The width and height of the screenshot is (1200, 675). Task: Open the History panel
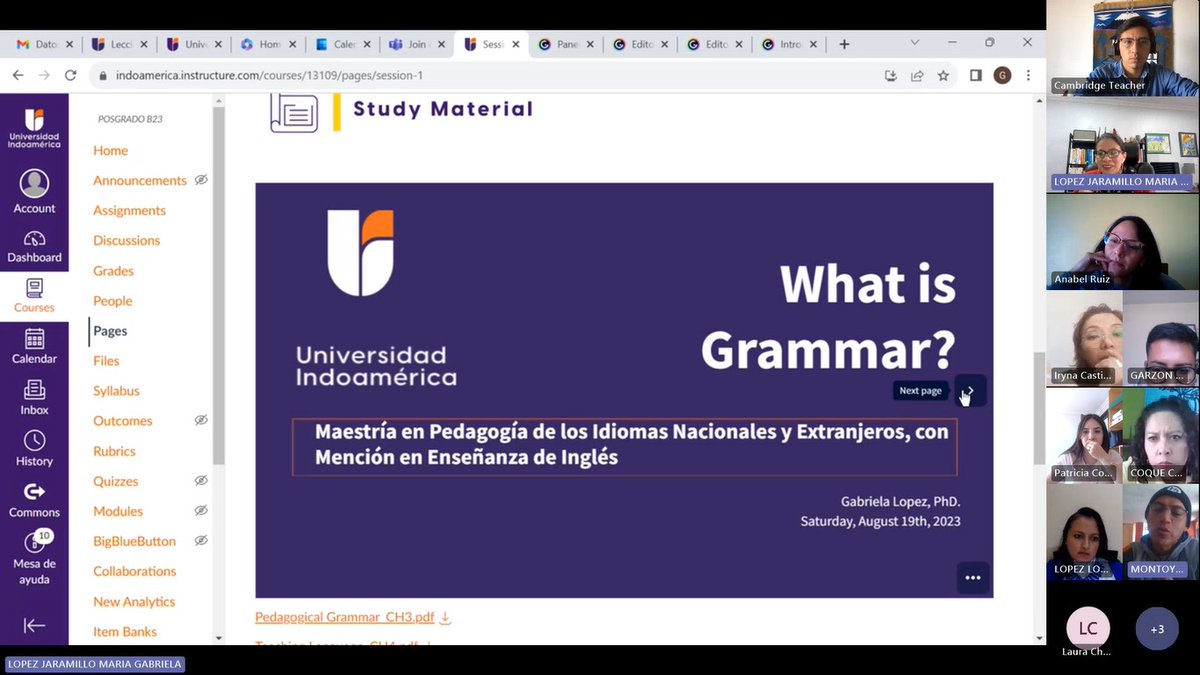(x=34, y=449)
